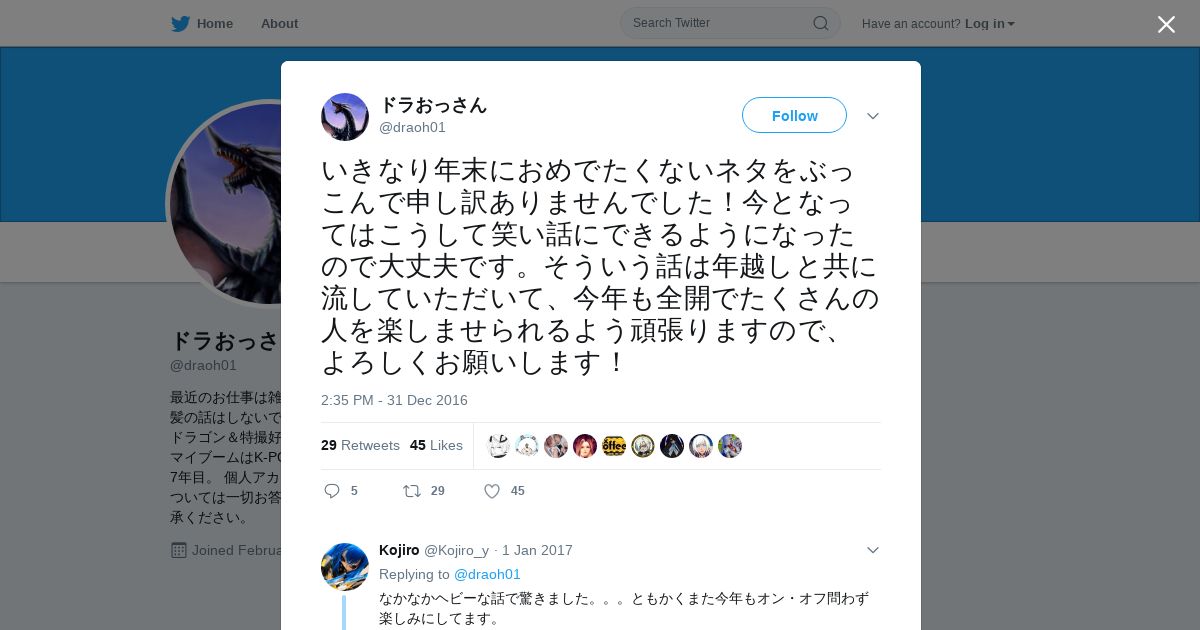This screenshot has width=1200, height=630.
Task: Expand options chevron on Kojiro's reply
Action: pos(873,550)
